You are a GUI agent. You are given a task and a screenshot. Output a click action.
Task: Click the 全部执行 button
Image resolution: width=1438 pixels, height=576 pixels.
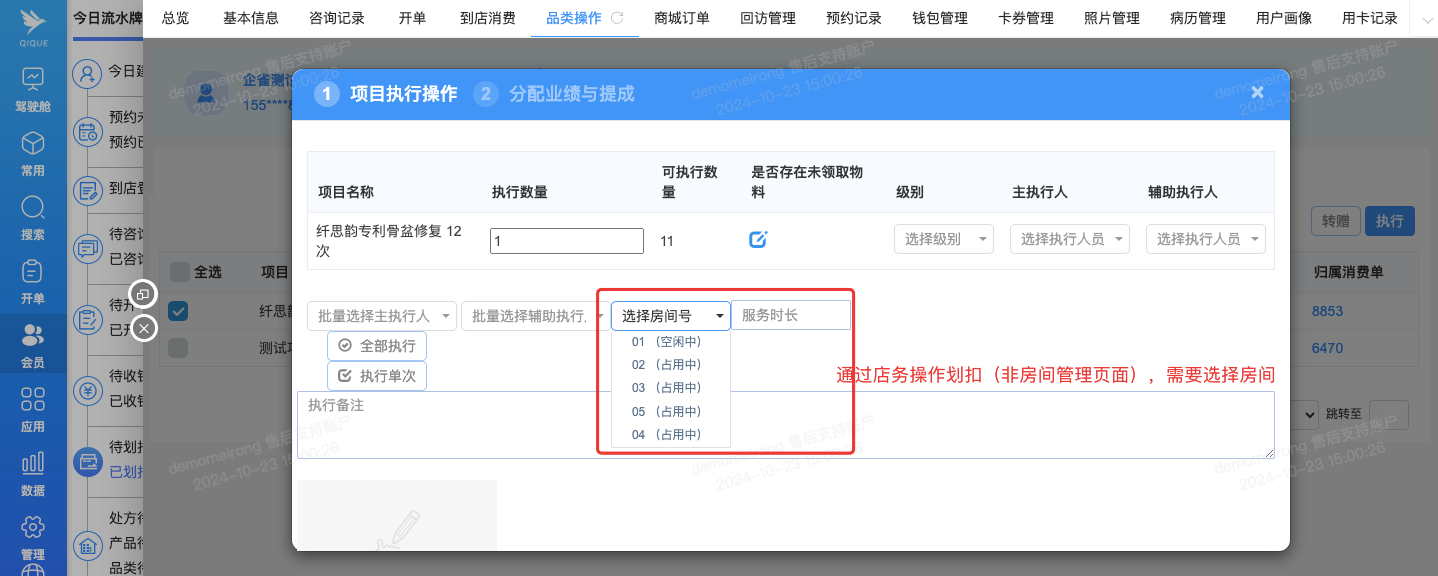(377, 345)
